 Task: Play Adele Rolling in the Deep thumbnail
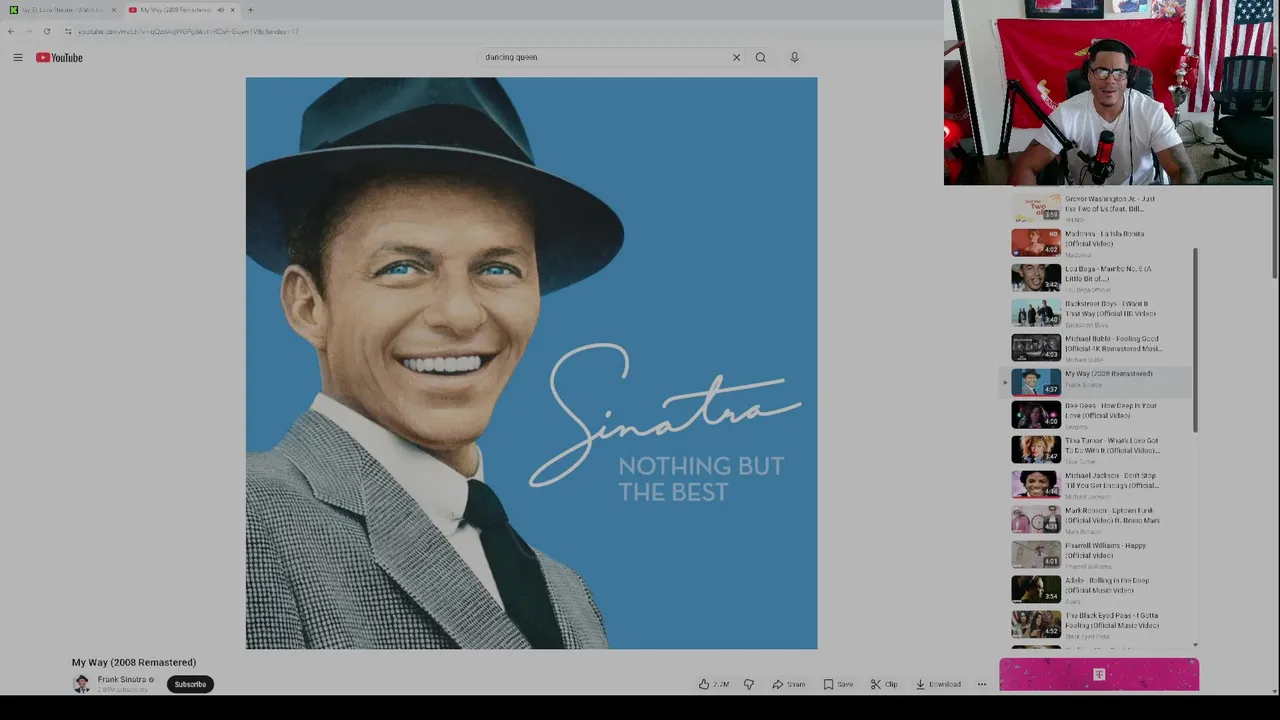1036,590
